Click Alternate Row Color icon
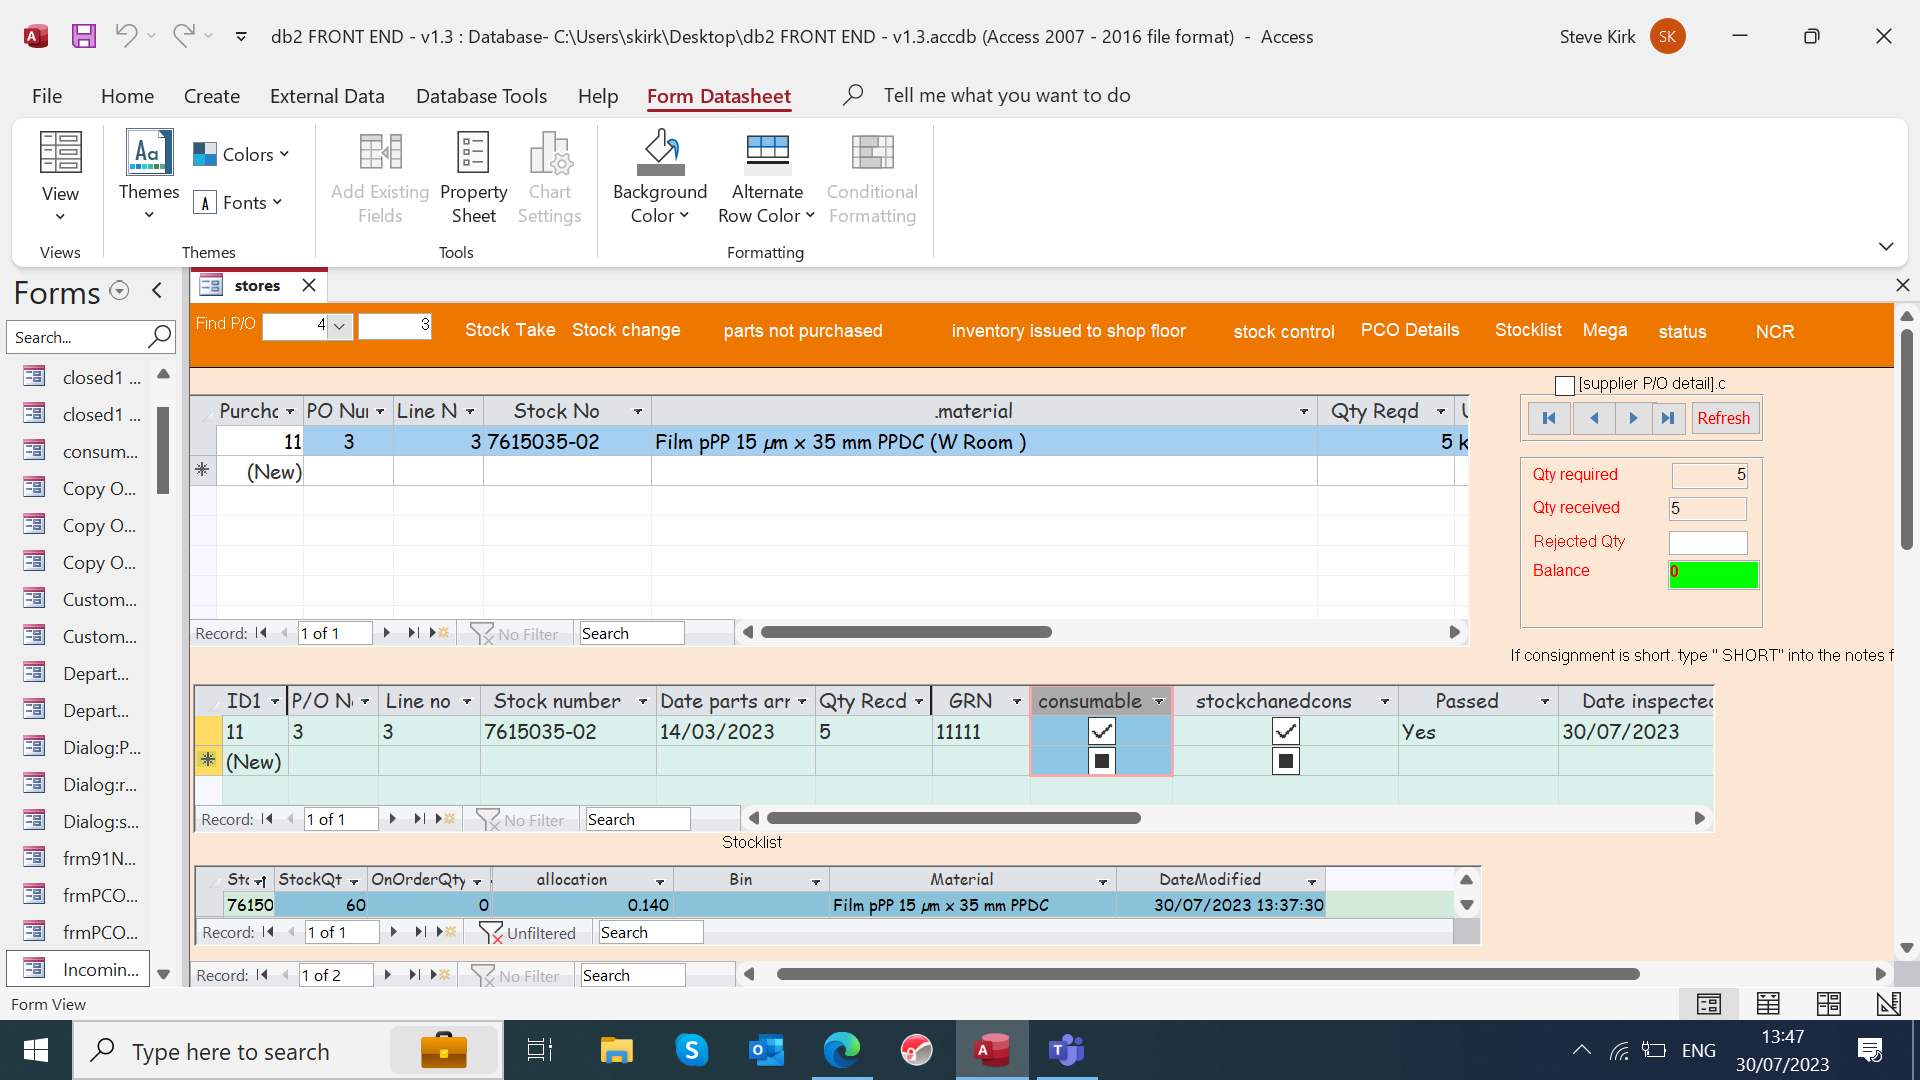Screen dimensions: 1920x1080 767,152
